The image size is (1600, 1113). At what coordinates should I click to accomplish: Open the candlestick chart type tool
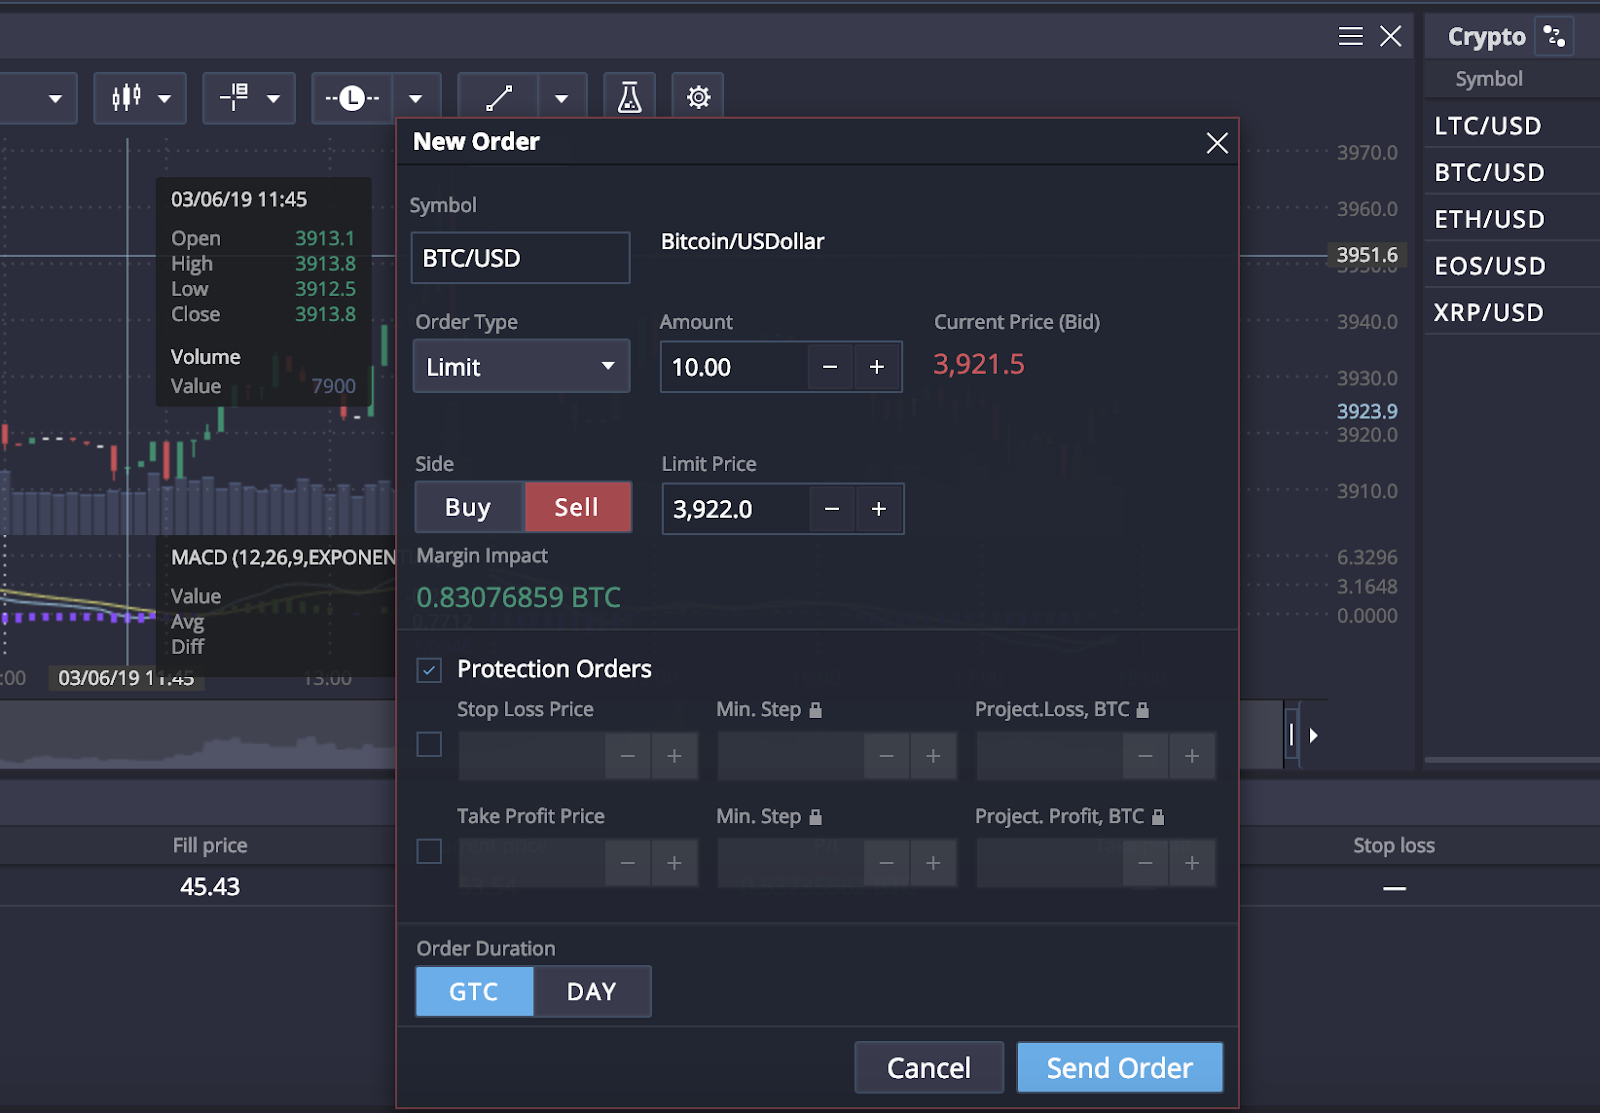tap(126, 98)
